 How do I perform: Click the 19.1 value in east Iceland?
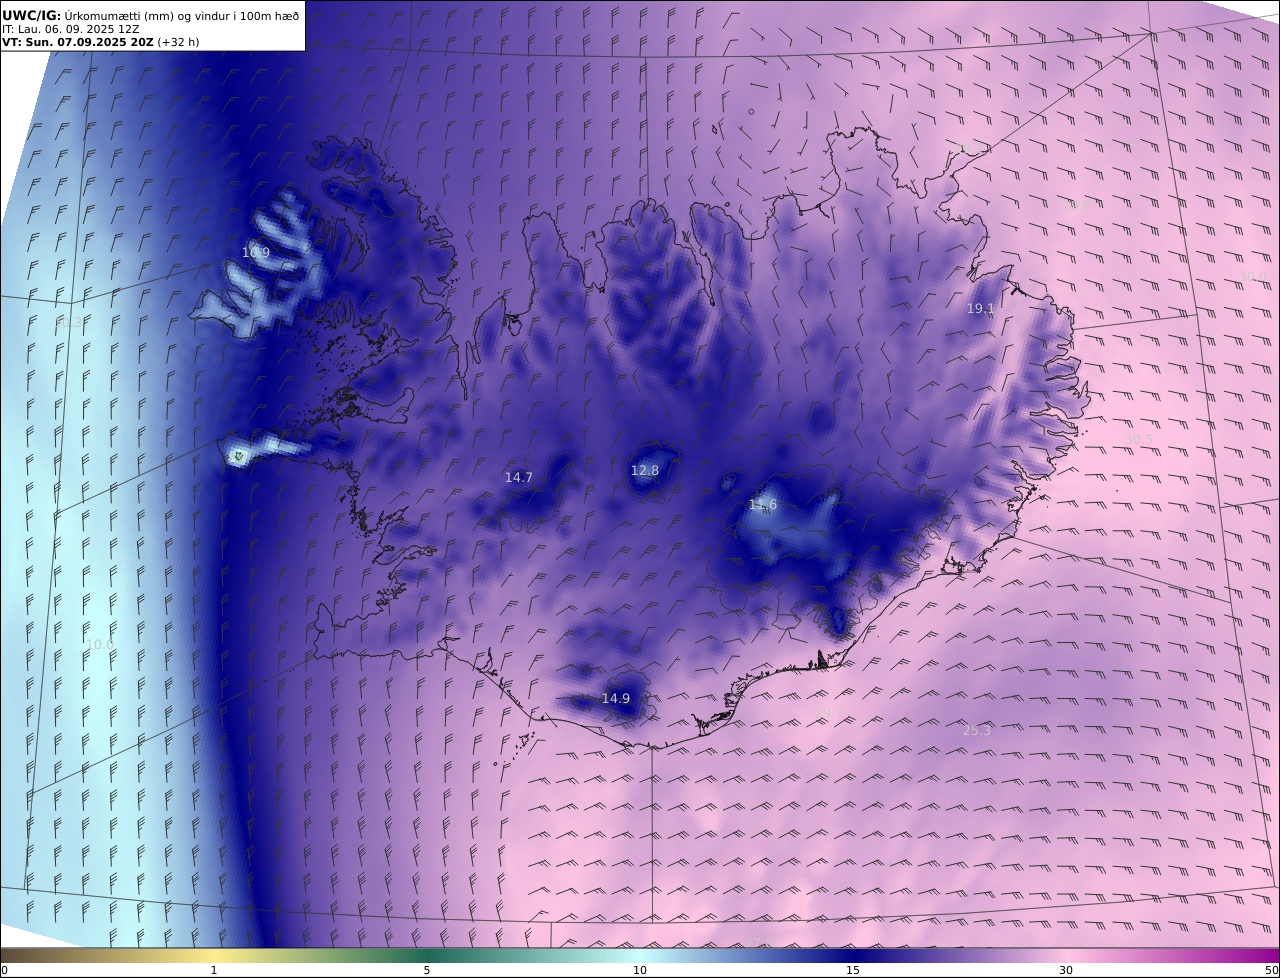pyautogui.click(x=980, y=309)
